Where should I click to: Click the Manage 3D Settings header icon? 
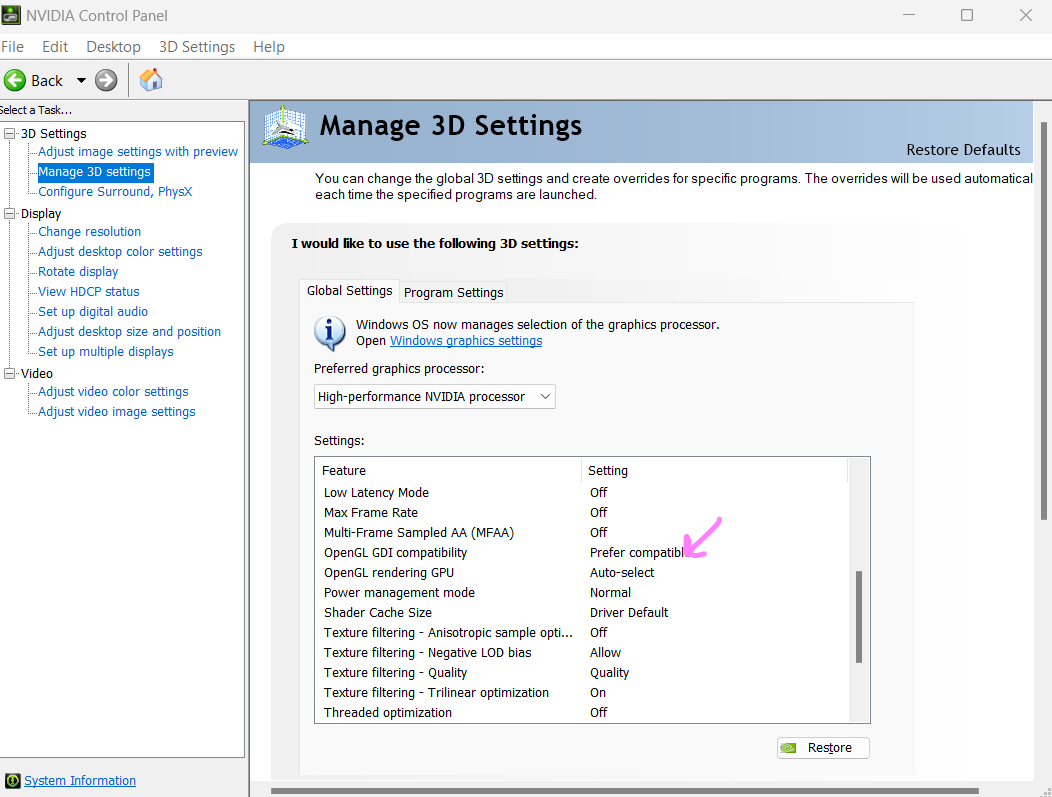(285, 127)
